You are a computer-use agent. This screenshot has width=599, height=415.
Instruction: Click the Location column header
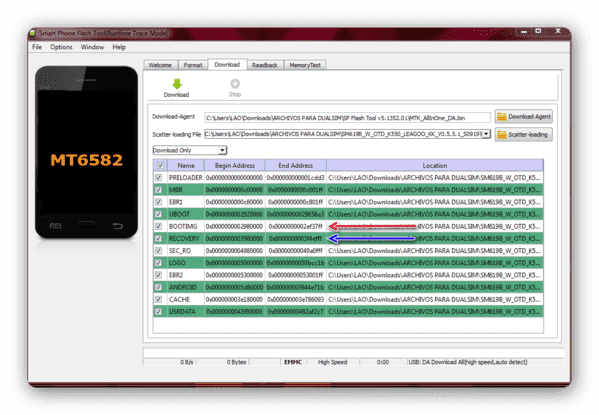pyautogui.click(x=435, y=165)
